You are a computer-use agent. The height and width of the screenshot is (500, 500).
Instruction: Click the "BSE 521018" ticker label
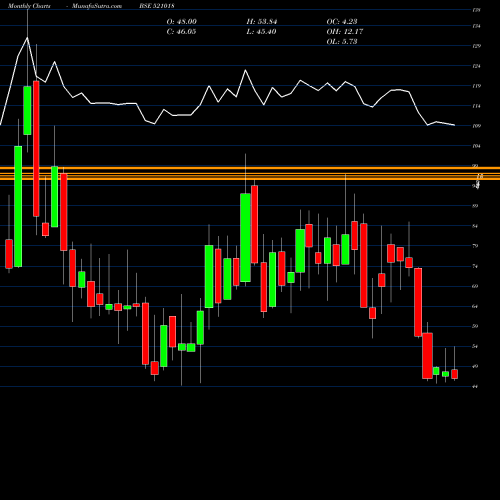click(x=158, y=6)
